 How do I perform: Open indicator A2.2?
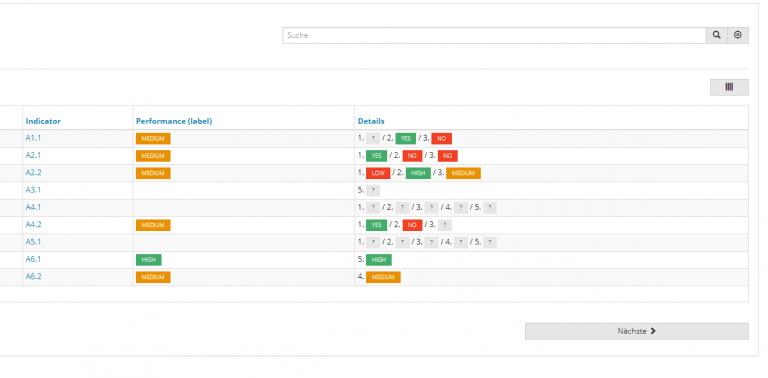click(33, 173)
